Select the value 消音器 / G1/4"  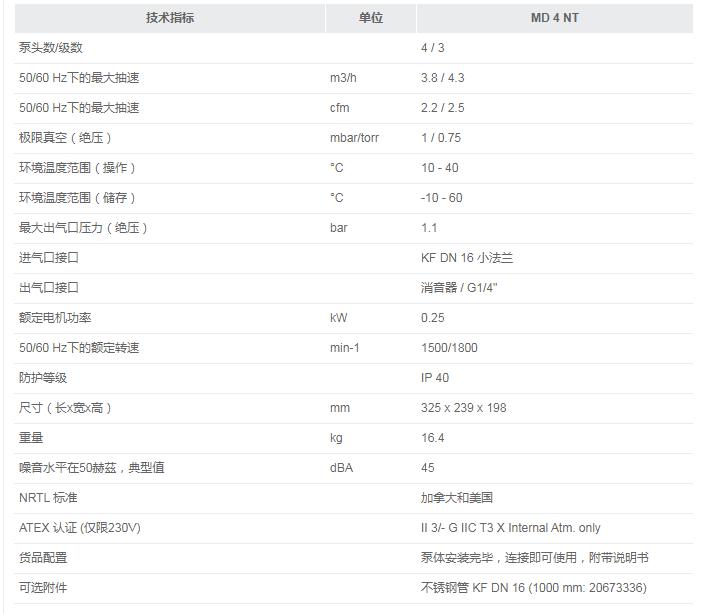pos(459,287)
